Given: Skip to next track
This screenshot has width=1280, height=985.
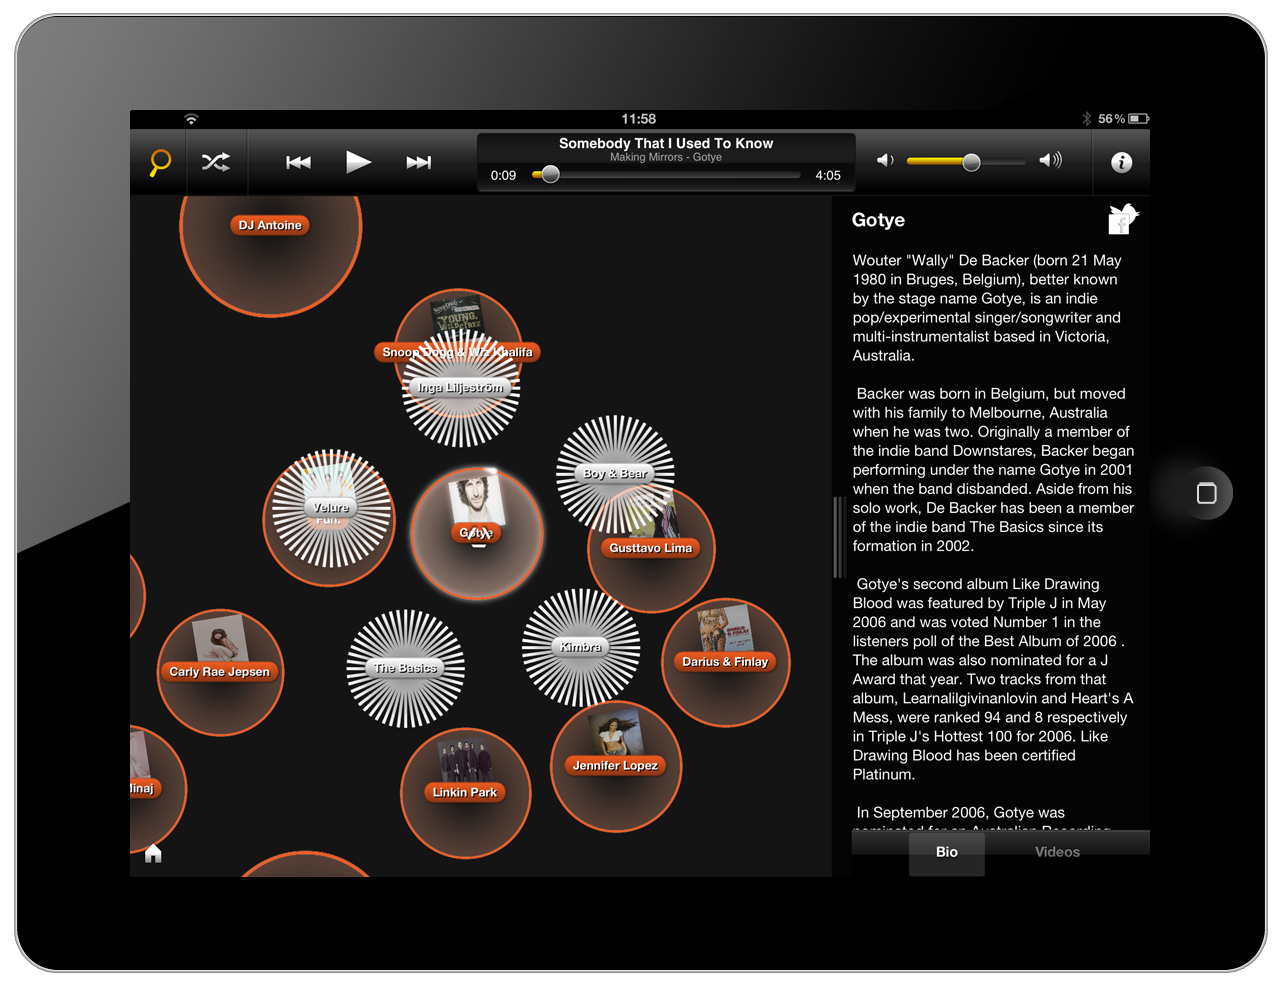Looking at the screenshot, I should 419,162.
